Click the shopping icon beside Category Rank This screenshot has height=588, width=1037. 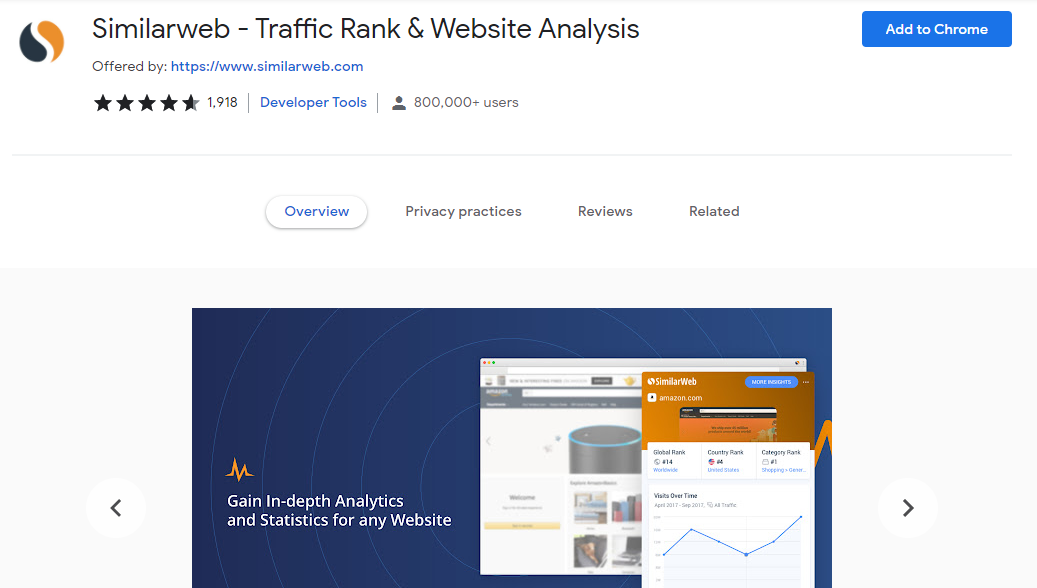pyautogui.click(x=766, y=462)
